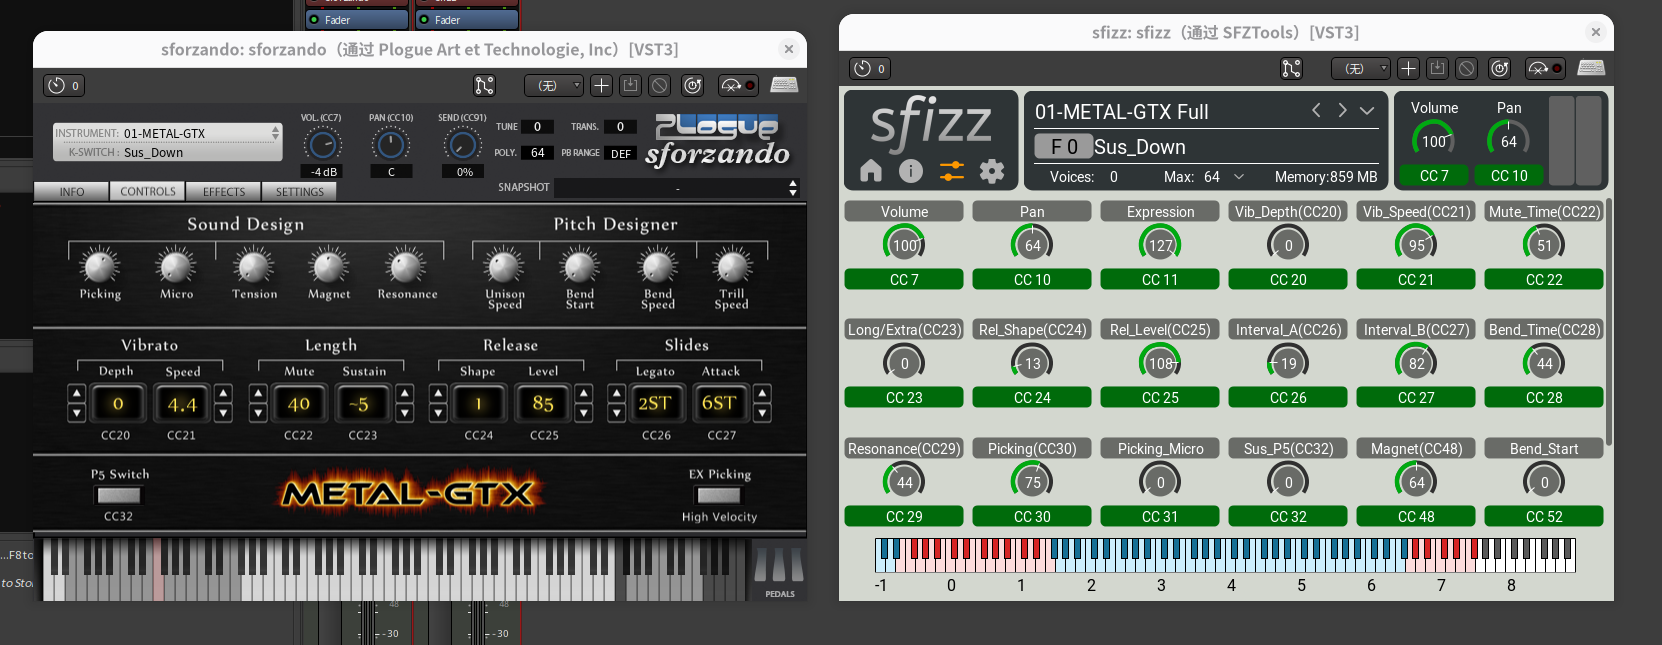Viewport: 1662px width, 645px height.
Task: Switch to the INFO tab
Action: (72, 192)
